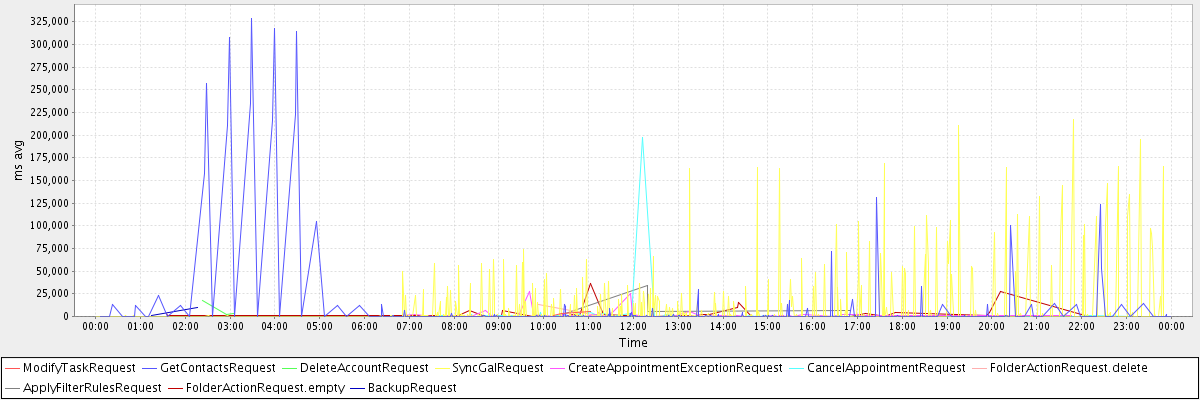Select the SyncGalRequest yellow legend marker

click(438, 368)
